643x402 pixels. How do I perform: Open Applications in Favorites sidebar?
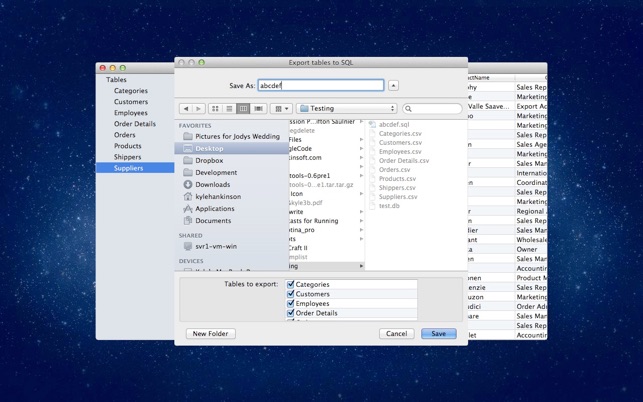click(x=214, y=209)
